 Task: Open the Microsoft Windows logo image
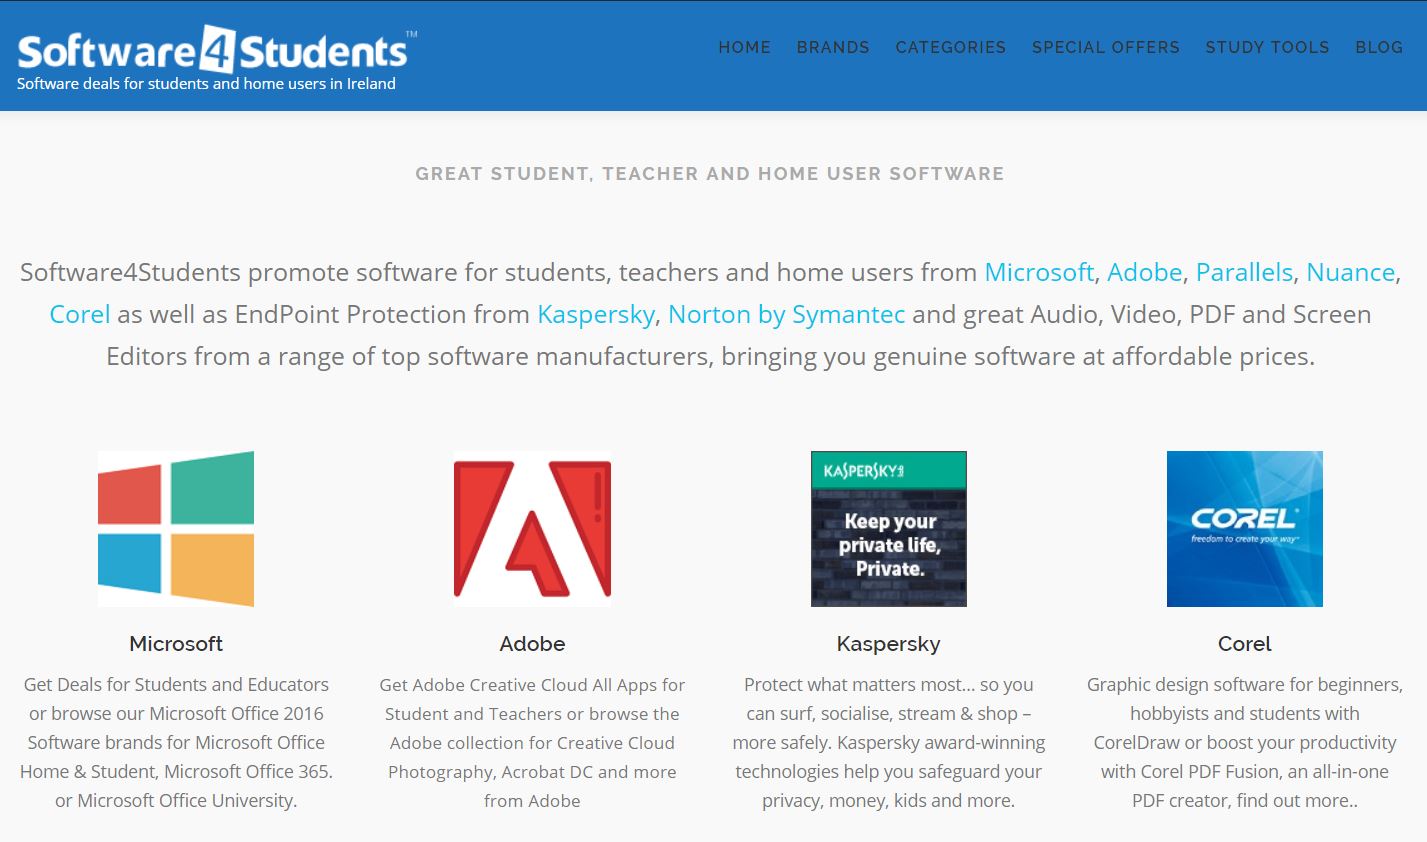coord(176,529)
